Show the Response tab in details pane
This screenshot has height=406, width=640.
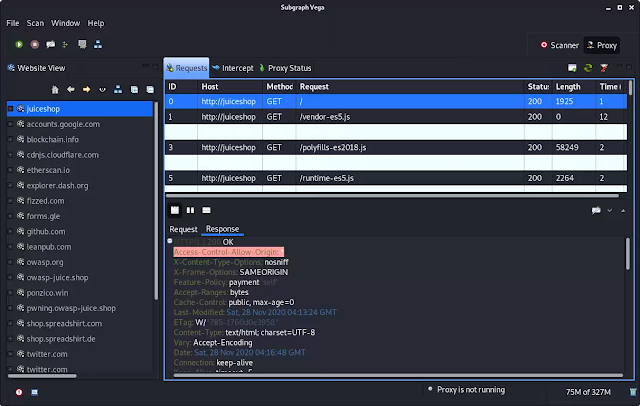222,229
